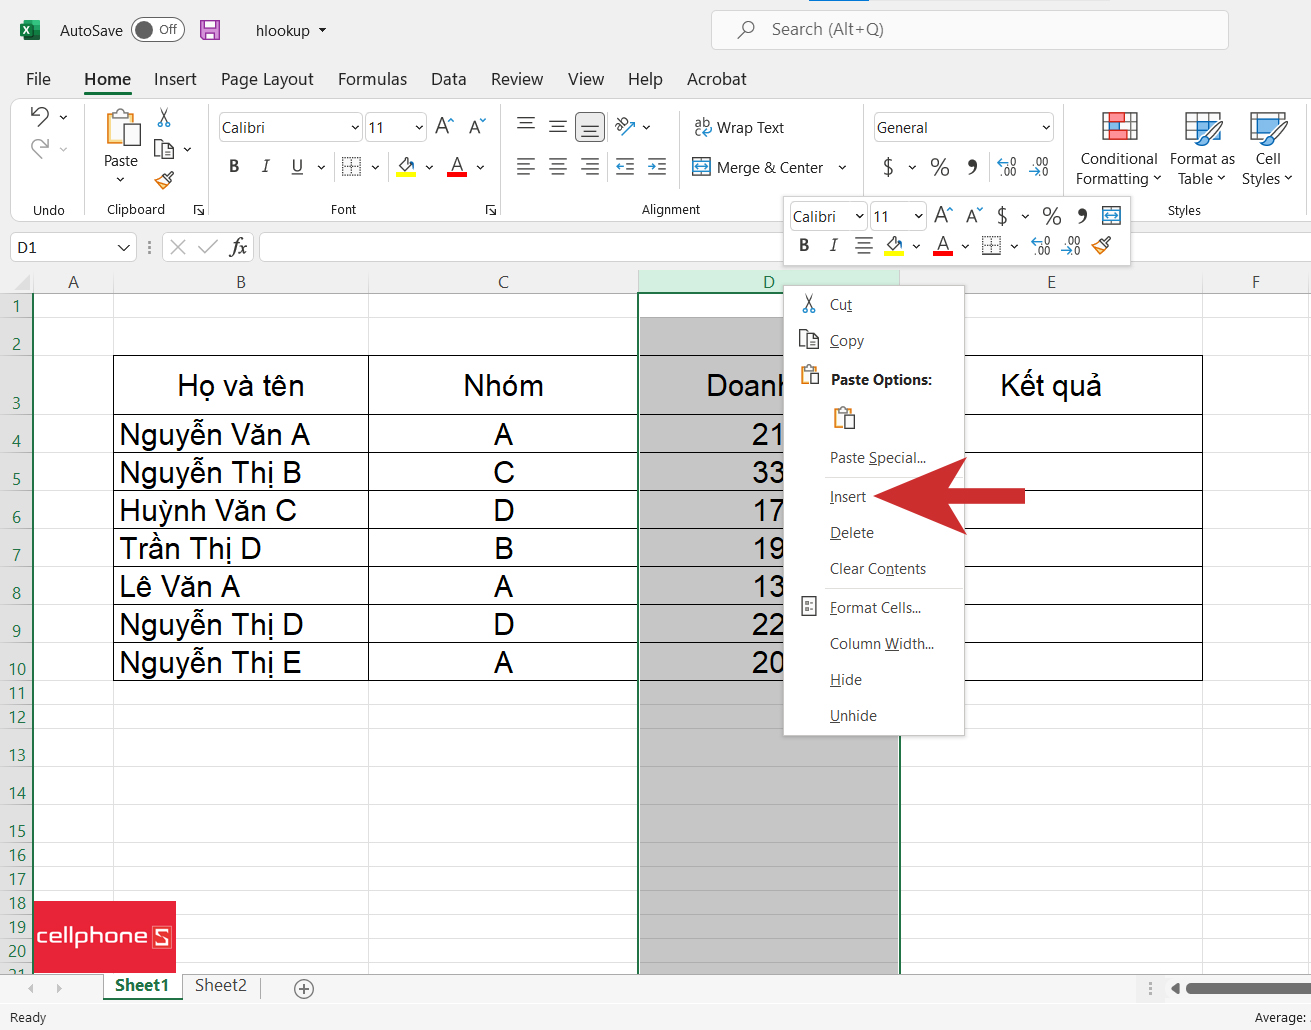
Task: Choose Insert in context menu
Action: [x=873, y=497]
